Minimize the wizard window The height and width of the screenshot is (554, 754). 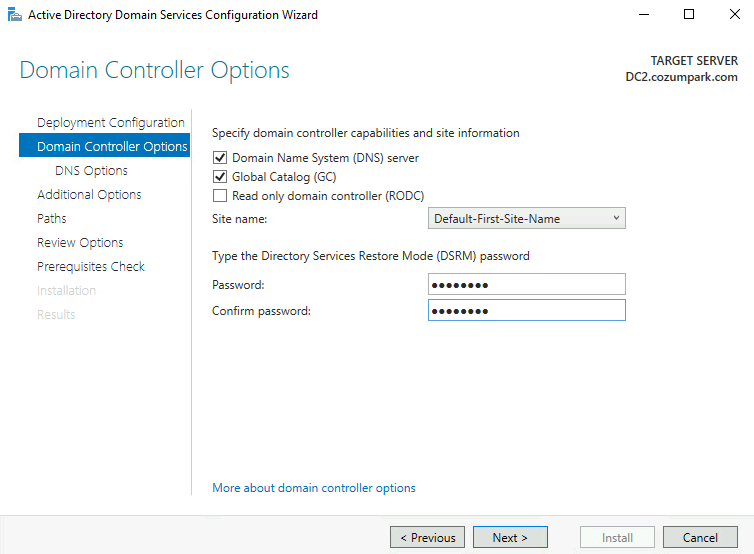(x=644, y=14)
